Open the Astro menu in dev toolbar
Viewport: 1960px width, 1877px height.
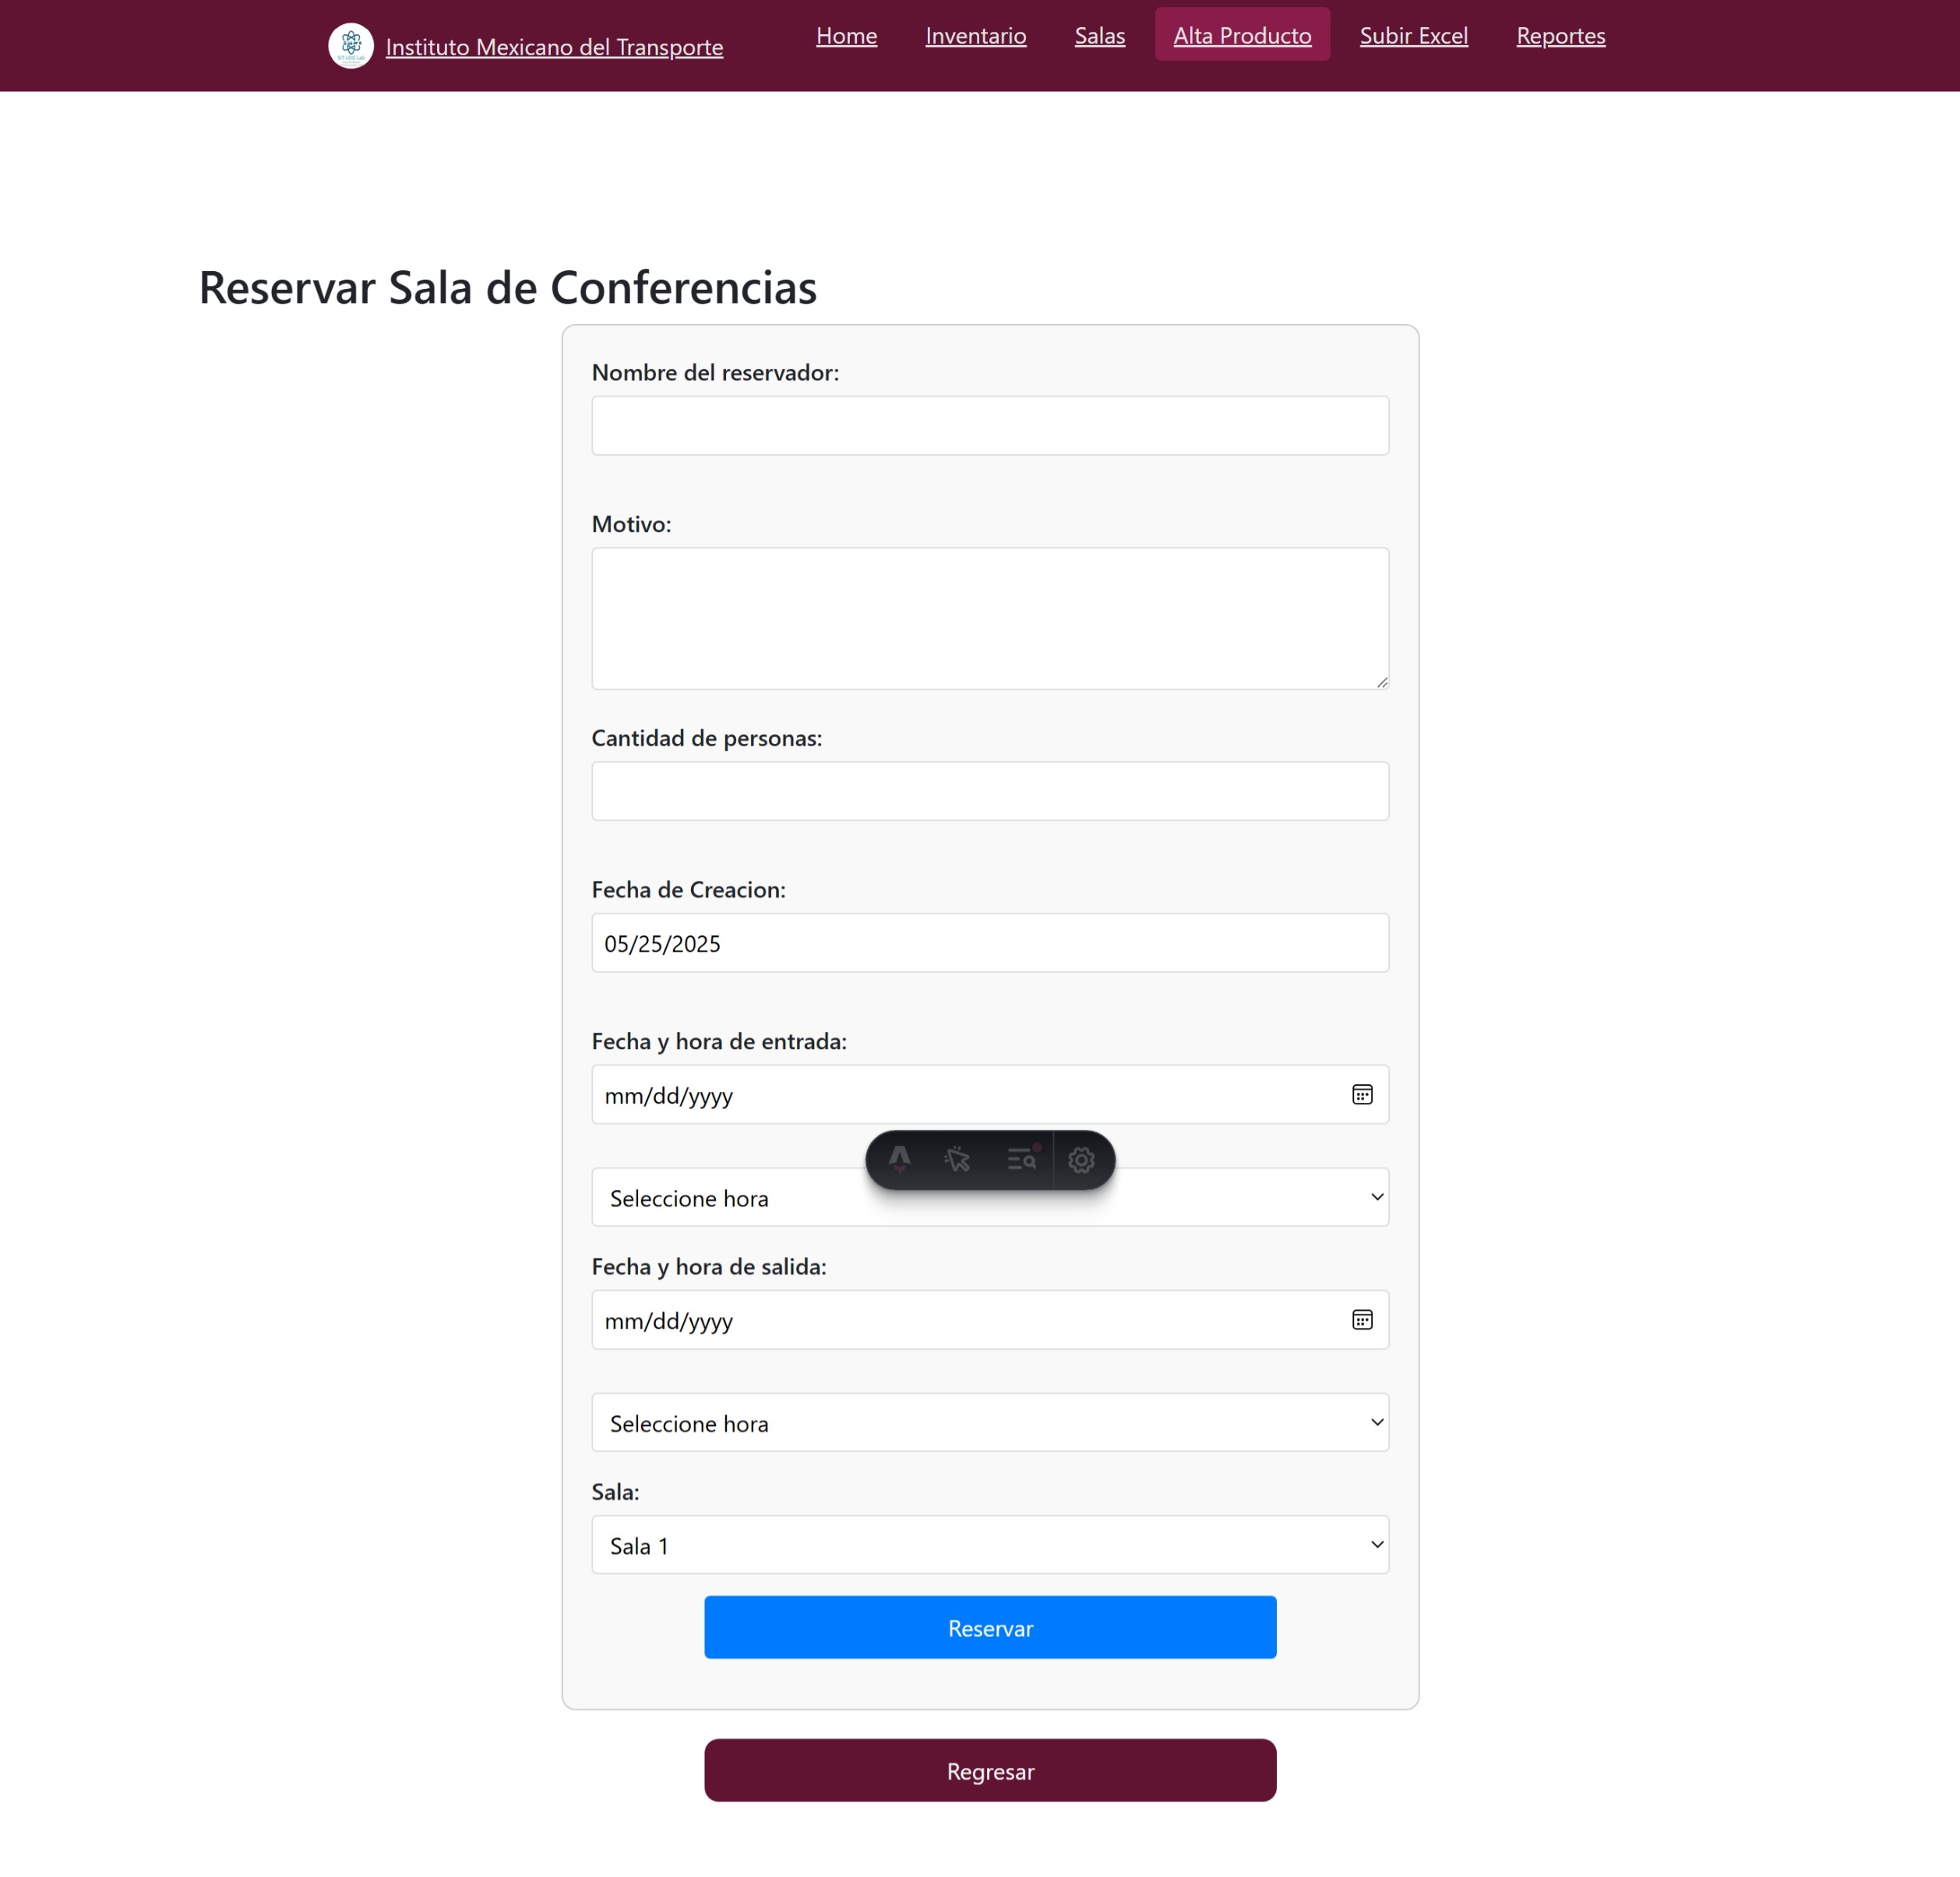[899, 1160]
